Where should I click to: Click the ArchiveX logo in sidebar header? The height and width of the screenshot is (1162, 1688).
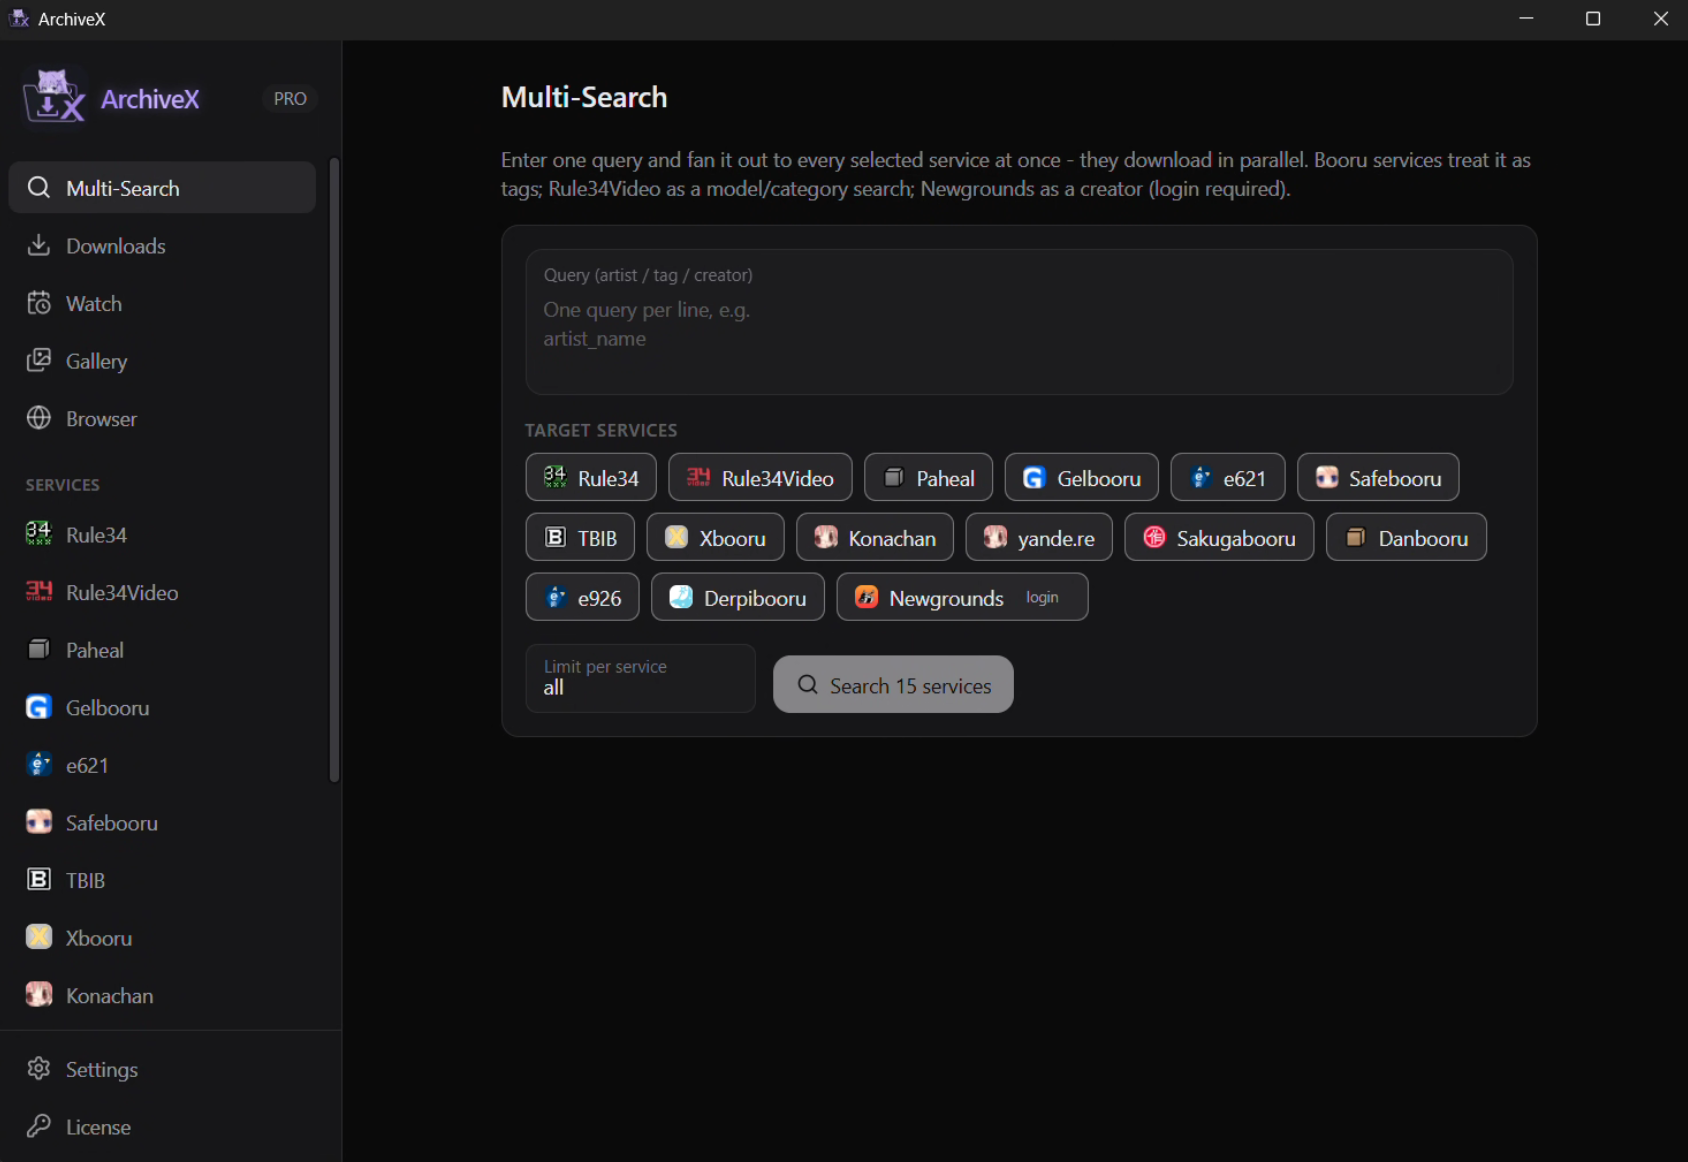[x=54, y=97]
